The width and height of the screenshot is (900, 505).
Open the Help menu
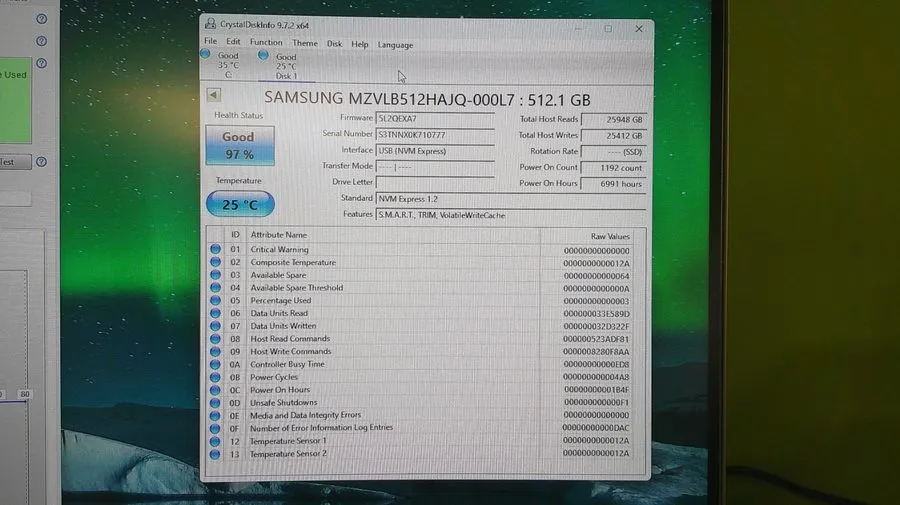(360, 44)
